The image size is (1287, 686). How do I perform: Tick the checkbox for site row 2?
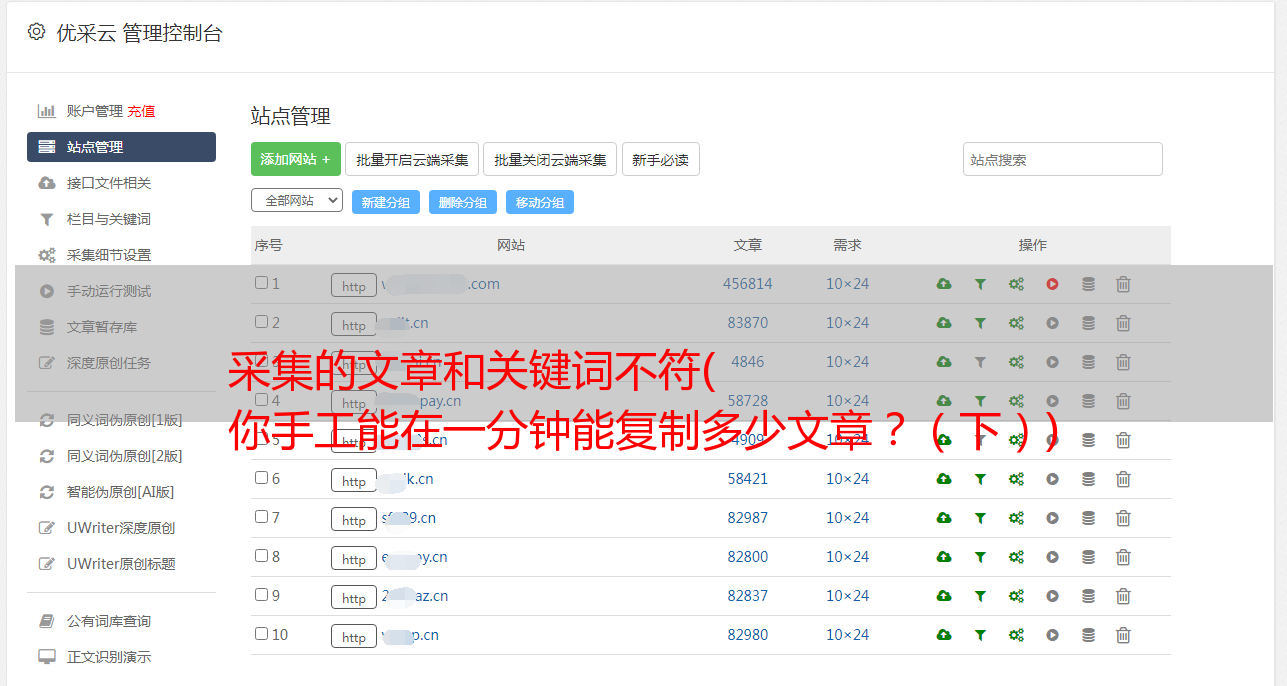pos(262,322)
